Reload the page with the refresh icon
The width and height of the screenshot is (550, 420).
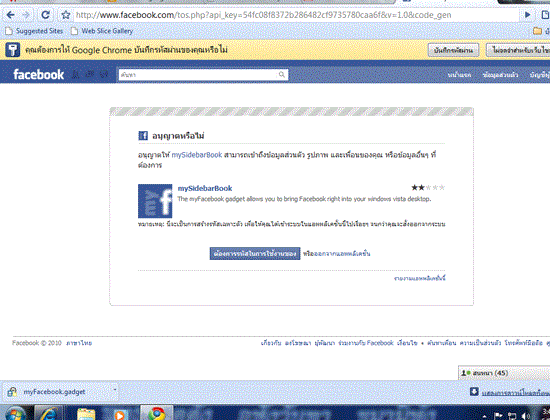point(45,15)
